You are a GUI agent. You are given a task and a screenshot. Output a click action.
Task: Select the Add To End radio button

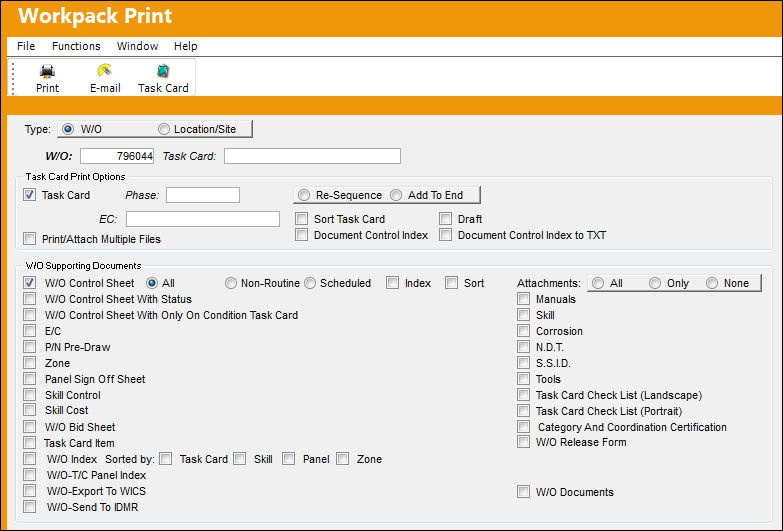point(395,195)
